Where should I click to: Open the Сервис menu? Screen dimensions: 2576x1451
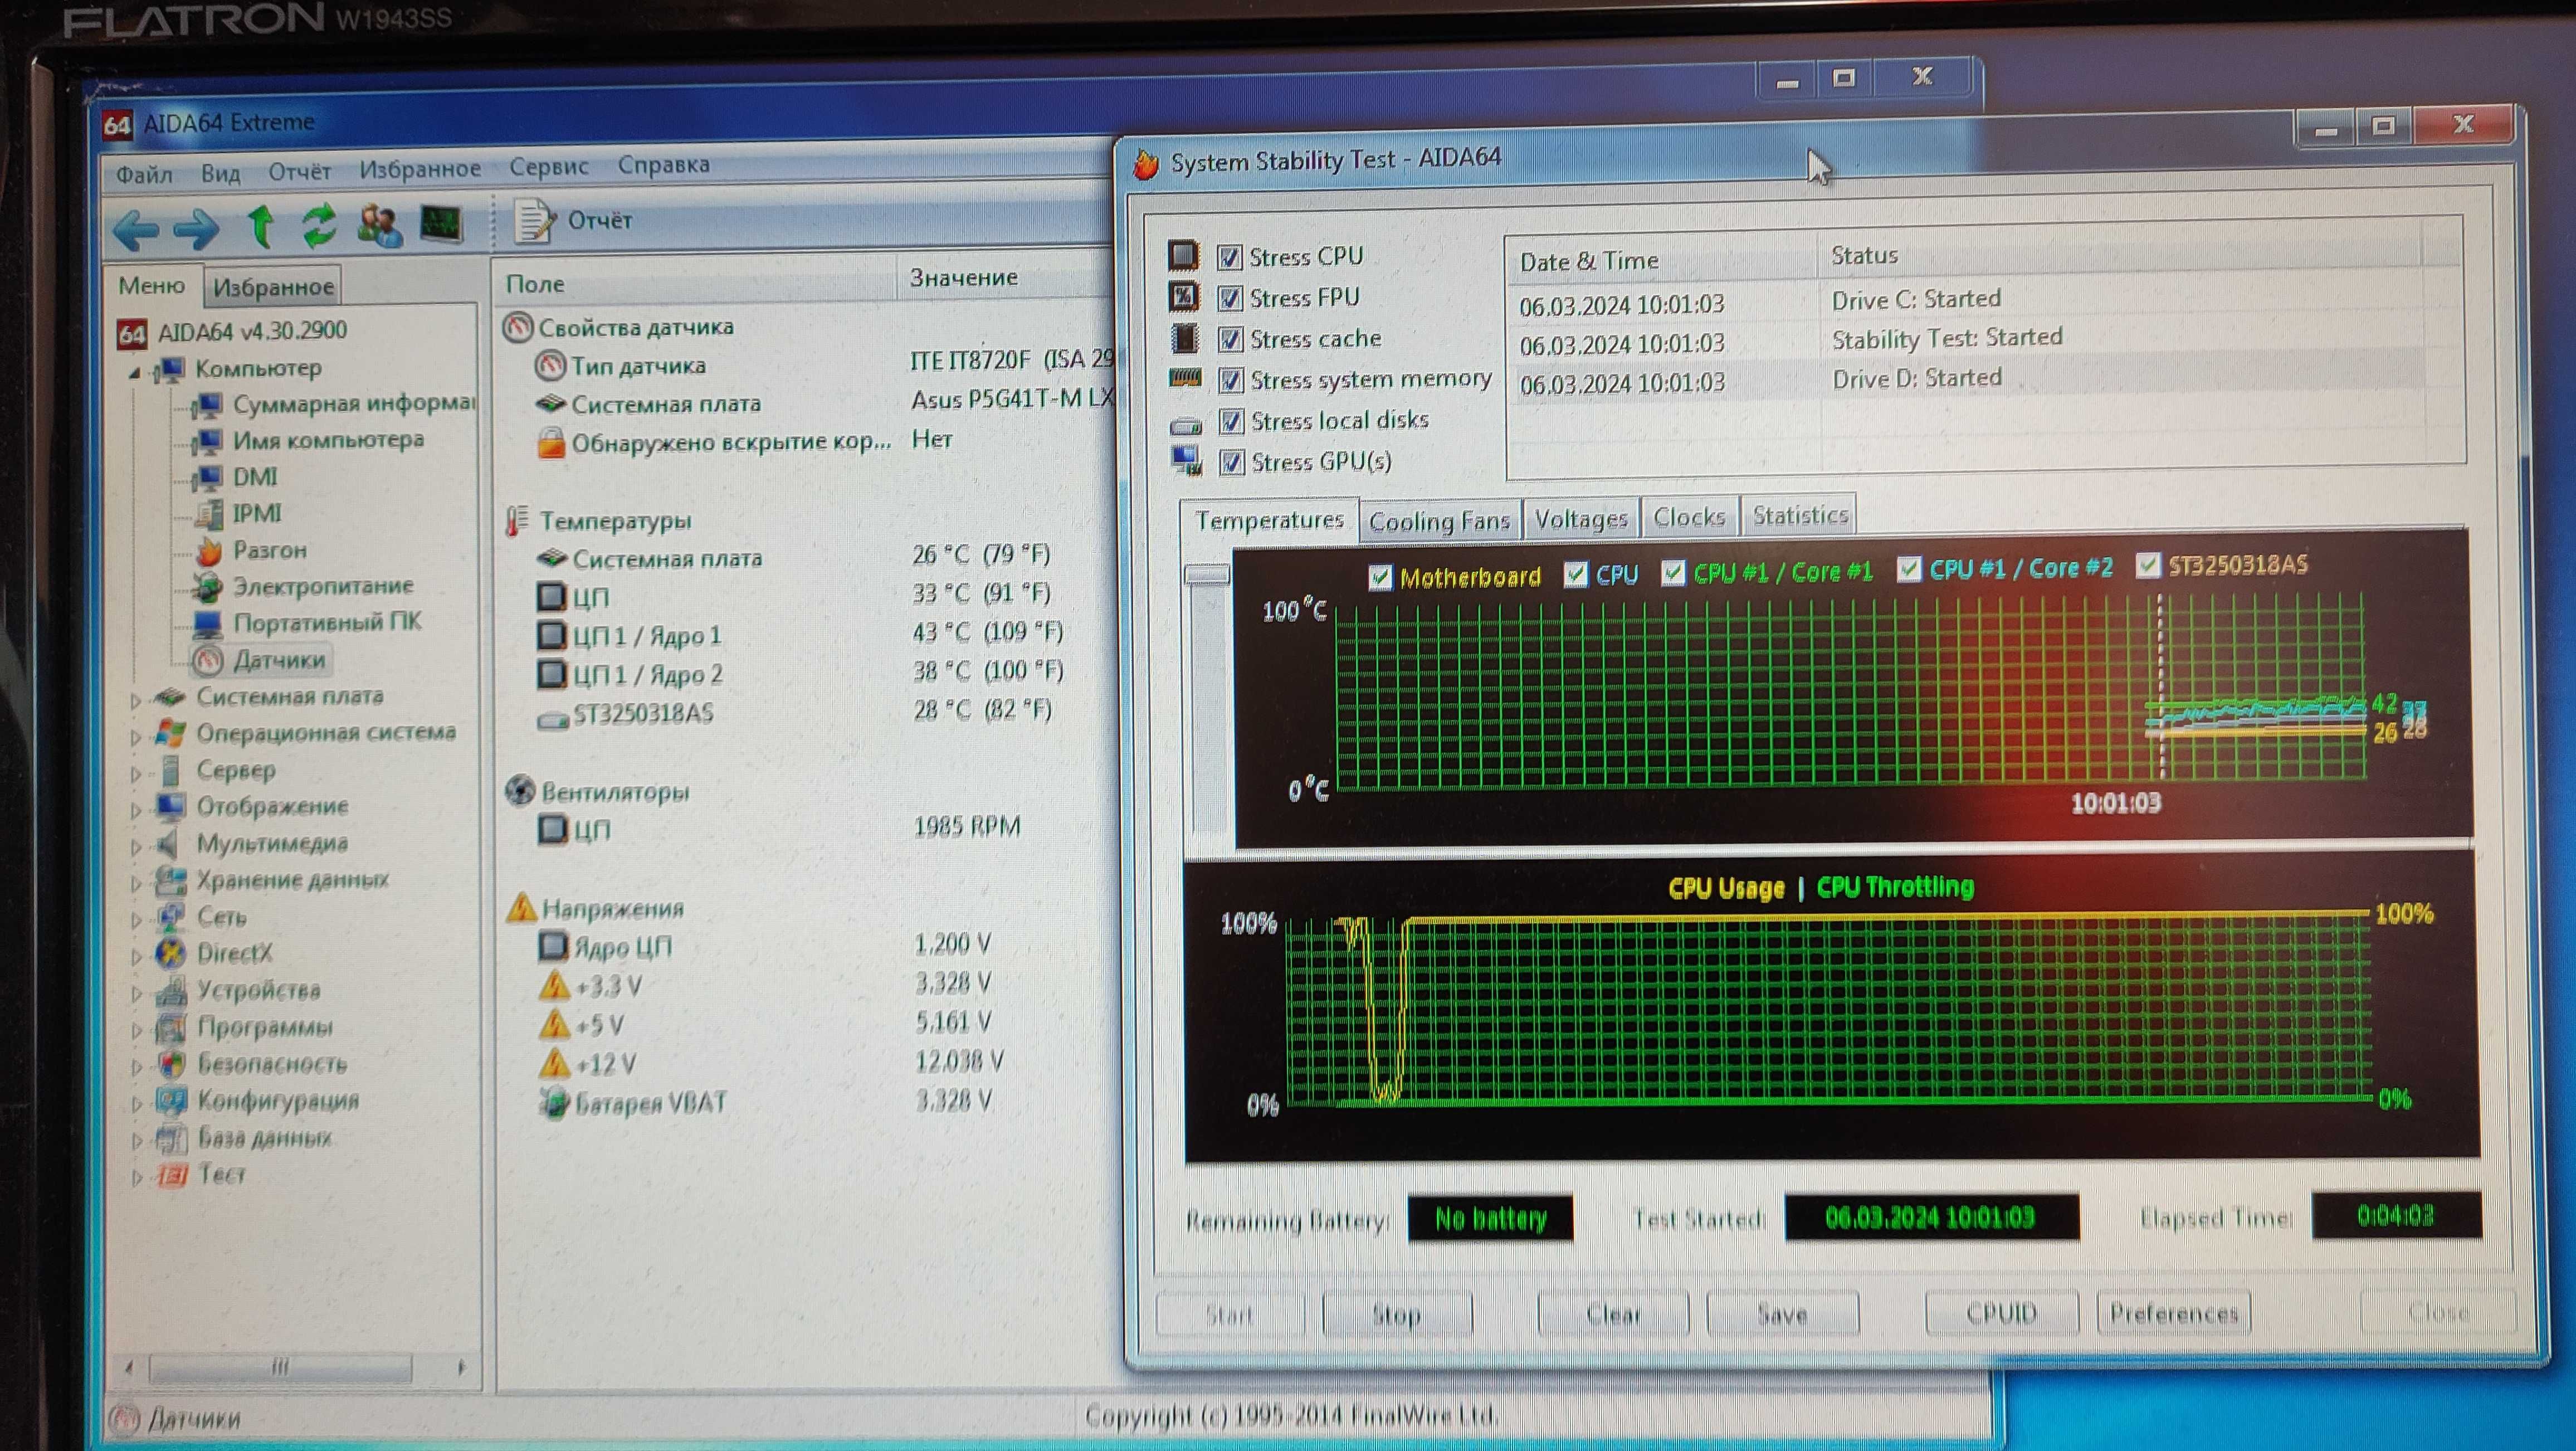[548, 166]
